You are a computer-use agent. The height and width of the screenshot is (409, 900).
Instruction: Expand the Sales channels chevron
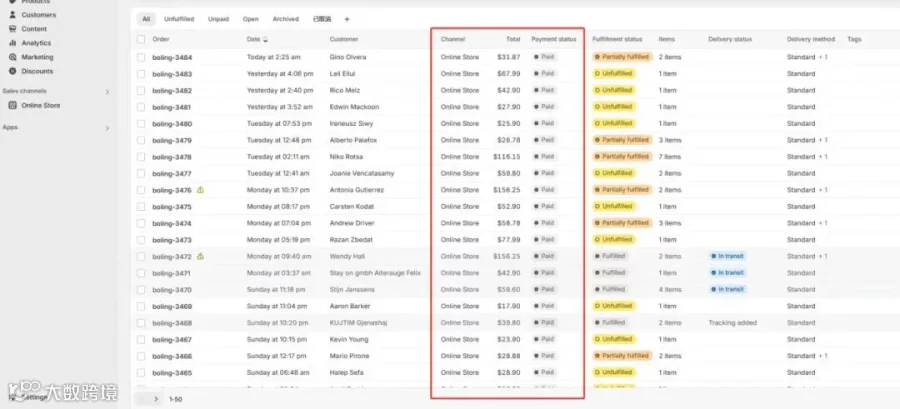[107, 92]
